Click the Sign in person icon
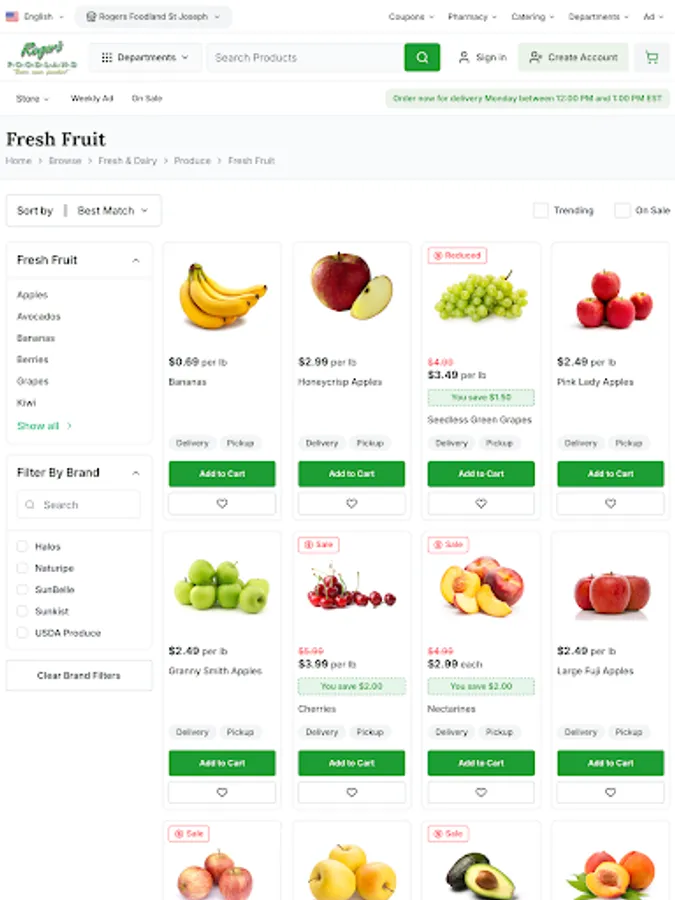 pos(464,57)
